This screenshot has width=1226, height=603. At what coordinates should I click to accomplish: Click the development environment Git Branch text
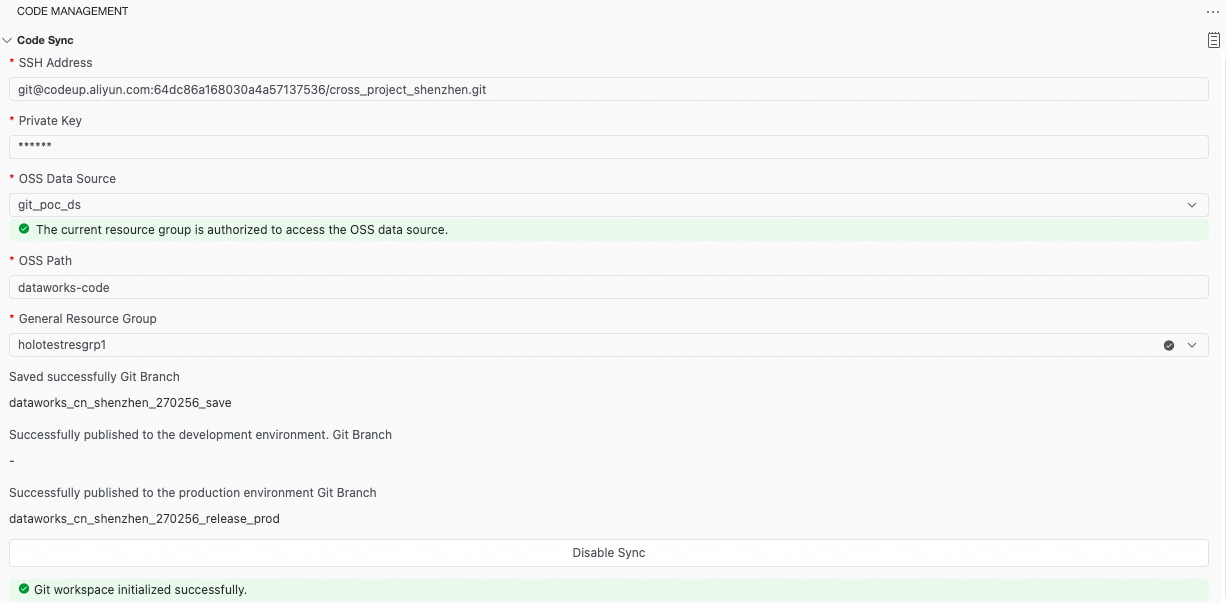200,435
